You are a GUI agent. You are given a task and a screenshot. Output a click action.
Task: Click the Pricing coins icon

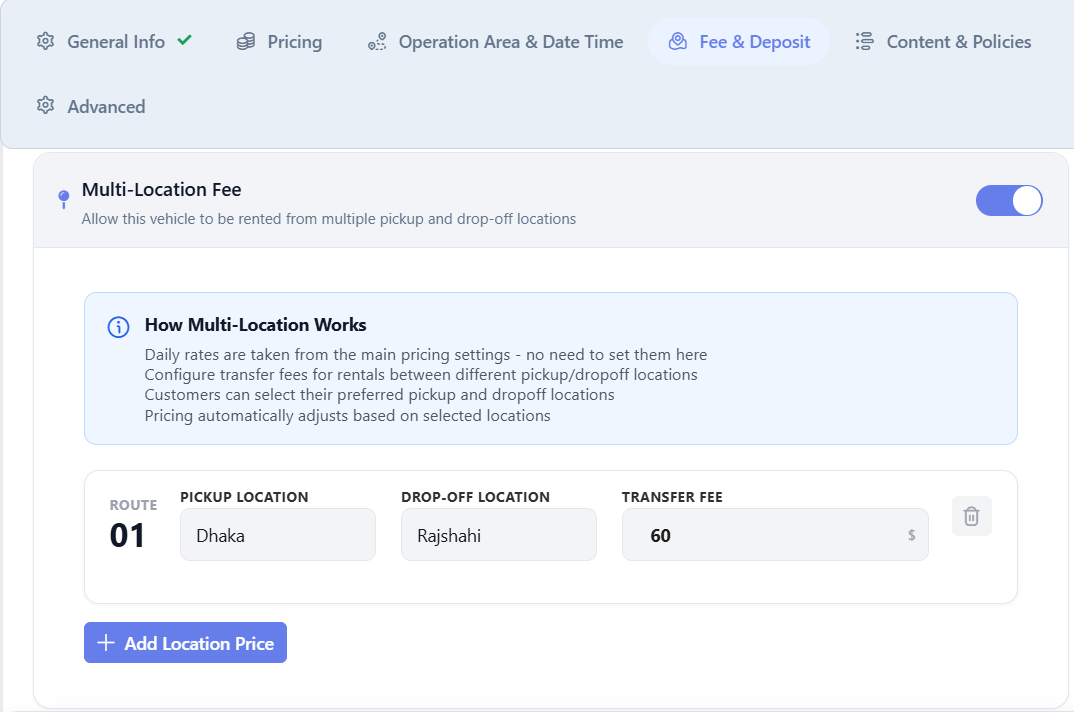point(246,42)
